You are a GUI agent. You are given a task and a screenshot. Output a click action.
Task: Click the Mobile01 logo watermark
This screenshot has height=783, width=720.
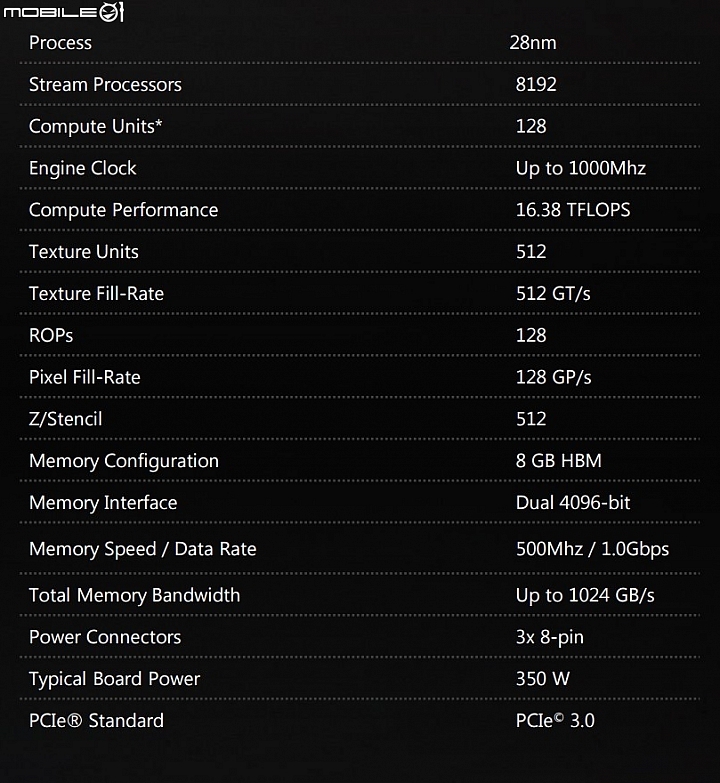63,12
